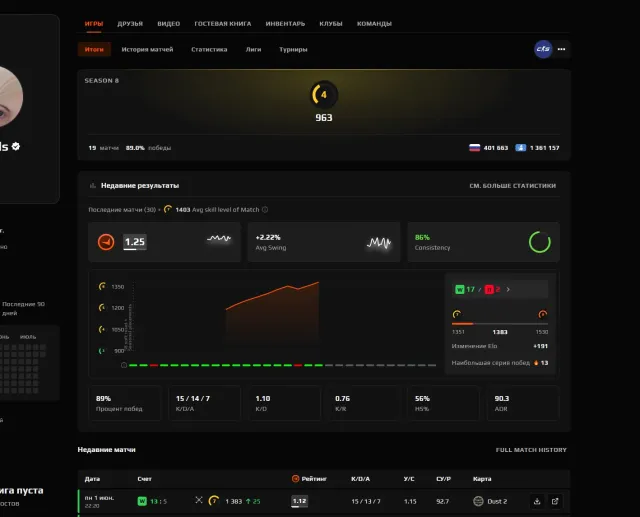The image size is (640, 517).
Task: Click the 56% HS% stat card
Action: pyautogui.click(x=443, y=403)
